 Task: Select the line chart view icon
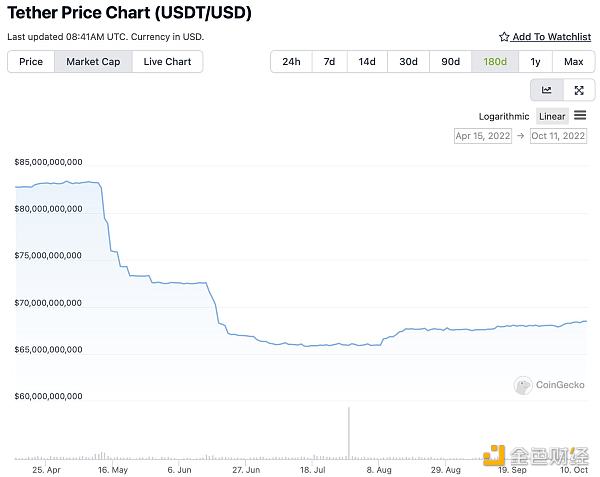[547, 90]
